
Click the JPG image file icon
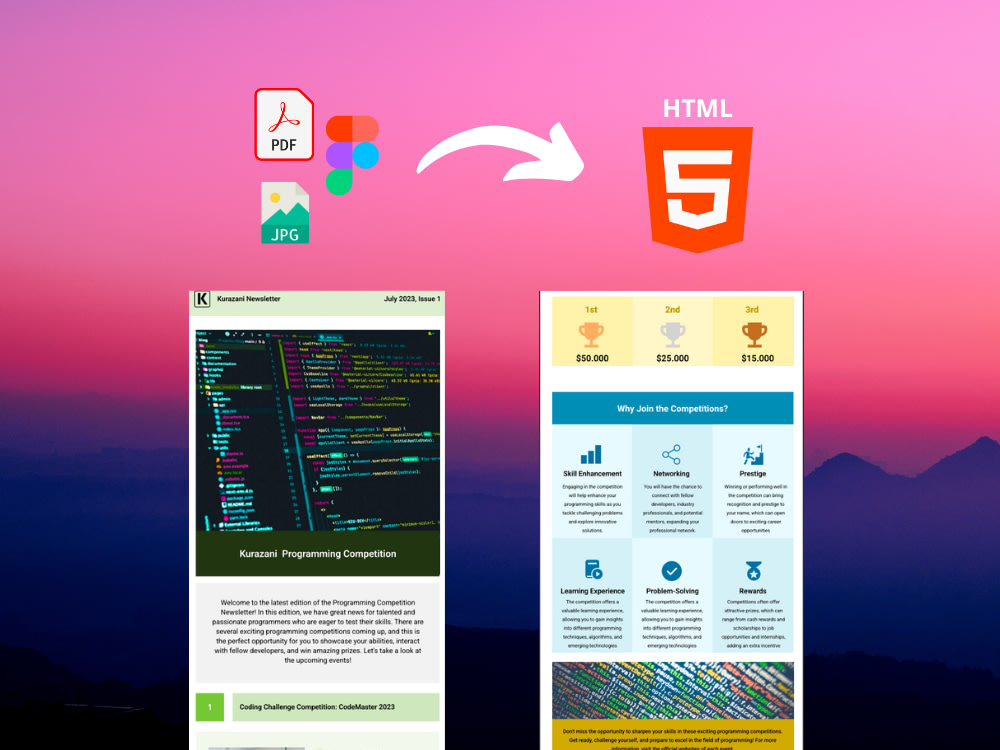(285, 212)
